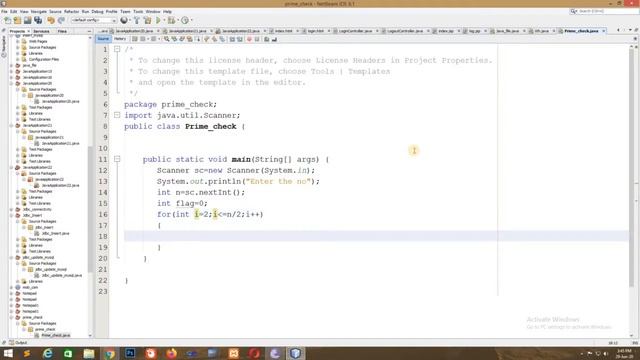Click the Shift Line Right icon
The image size is (640, 360).
pyautogui.click(x=240, y=39)
